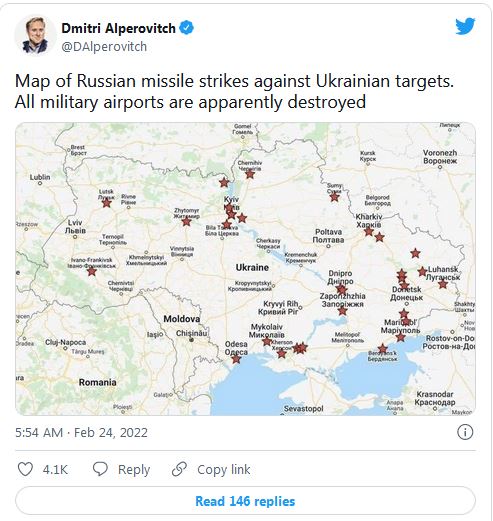Open Dmitri Alperovitch's profile picture
The height and width of the screenshot is (521, 493).
[35, 36]
